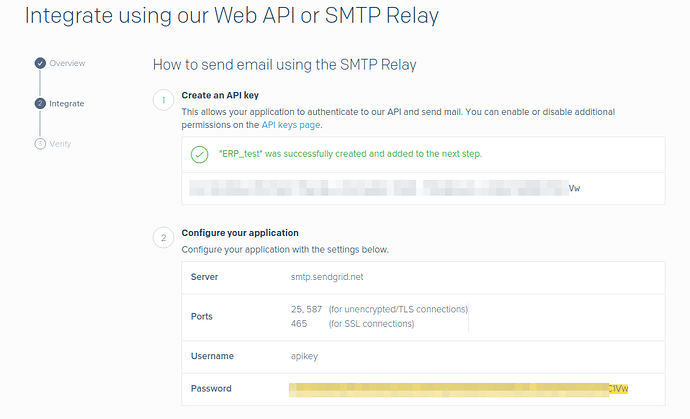Select the Integrate step label

67,103
